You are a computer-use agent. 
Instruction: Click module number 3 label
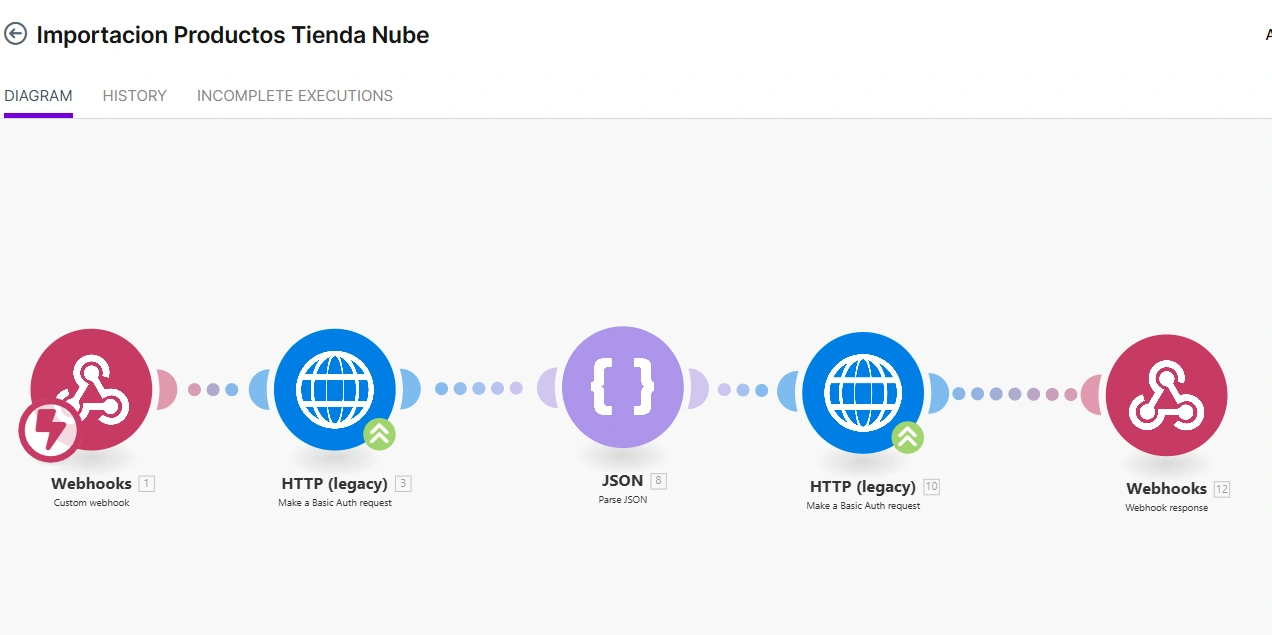[403, 484]
